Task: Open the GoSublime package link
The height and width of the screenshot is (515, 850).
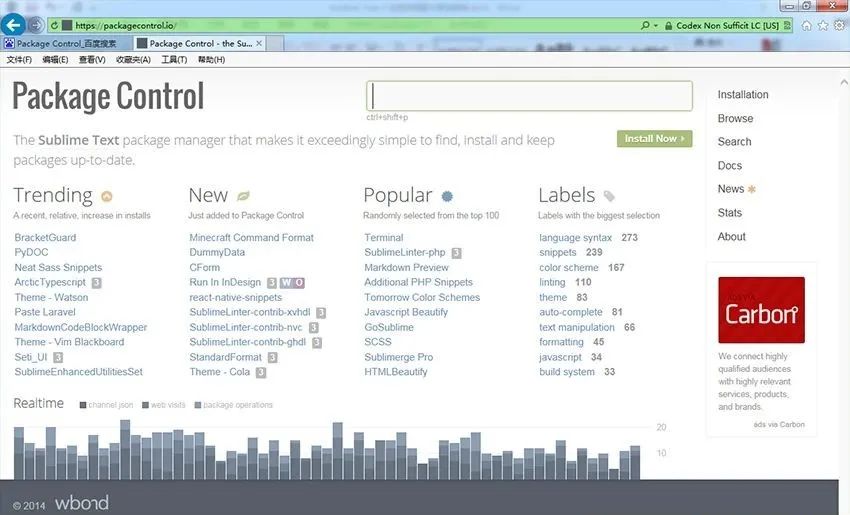Action: (389, 327)
